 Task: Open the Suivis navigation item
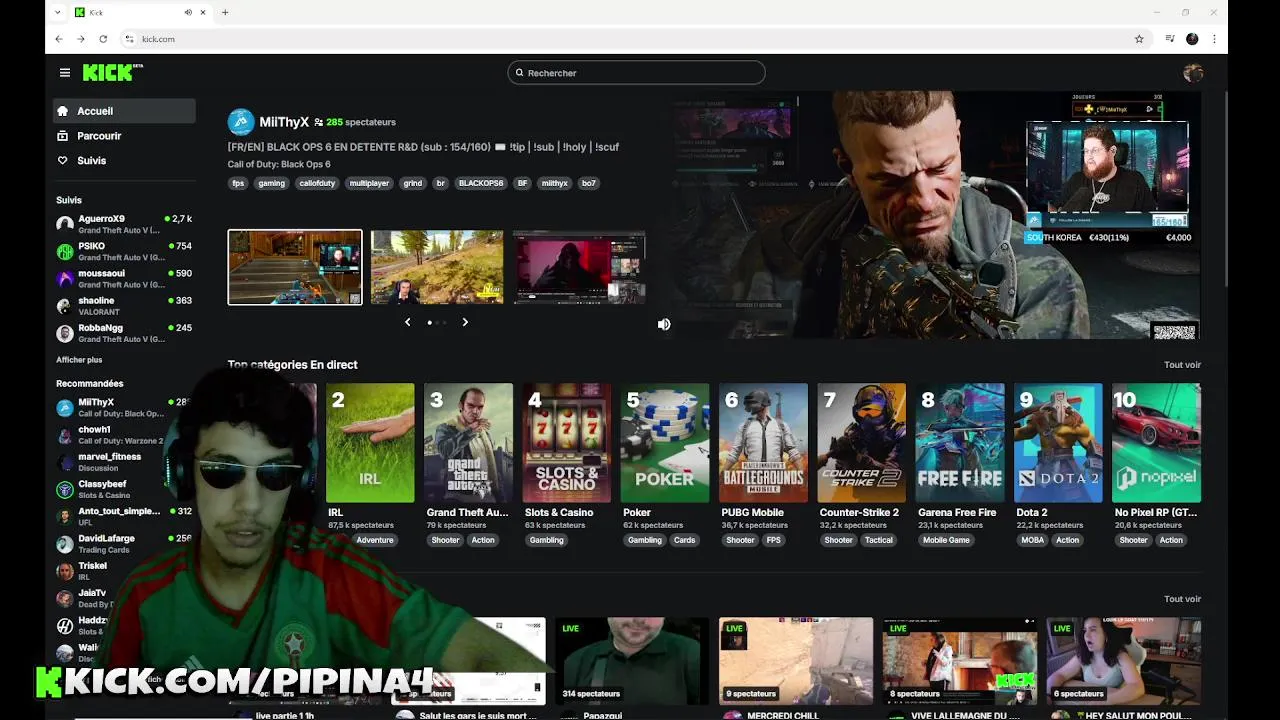click(125, 160)
